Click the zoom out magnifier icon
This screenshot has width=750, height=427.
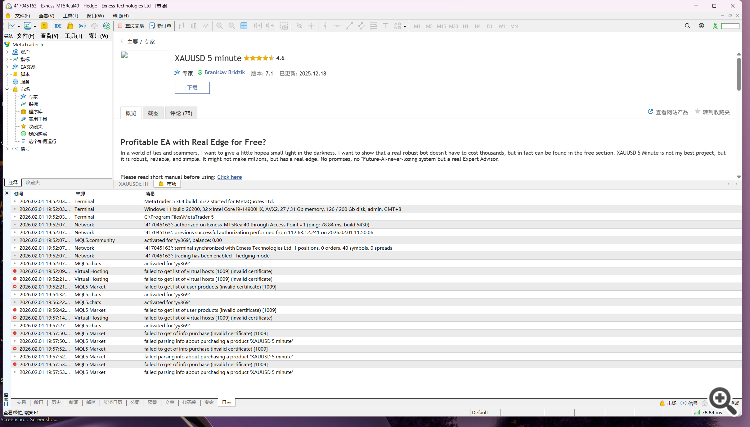coord(232,26)
